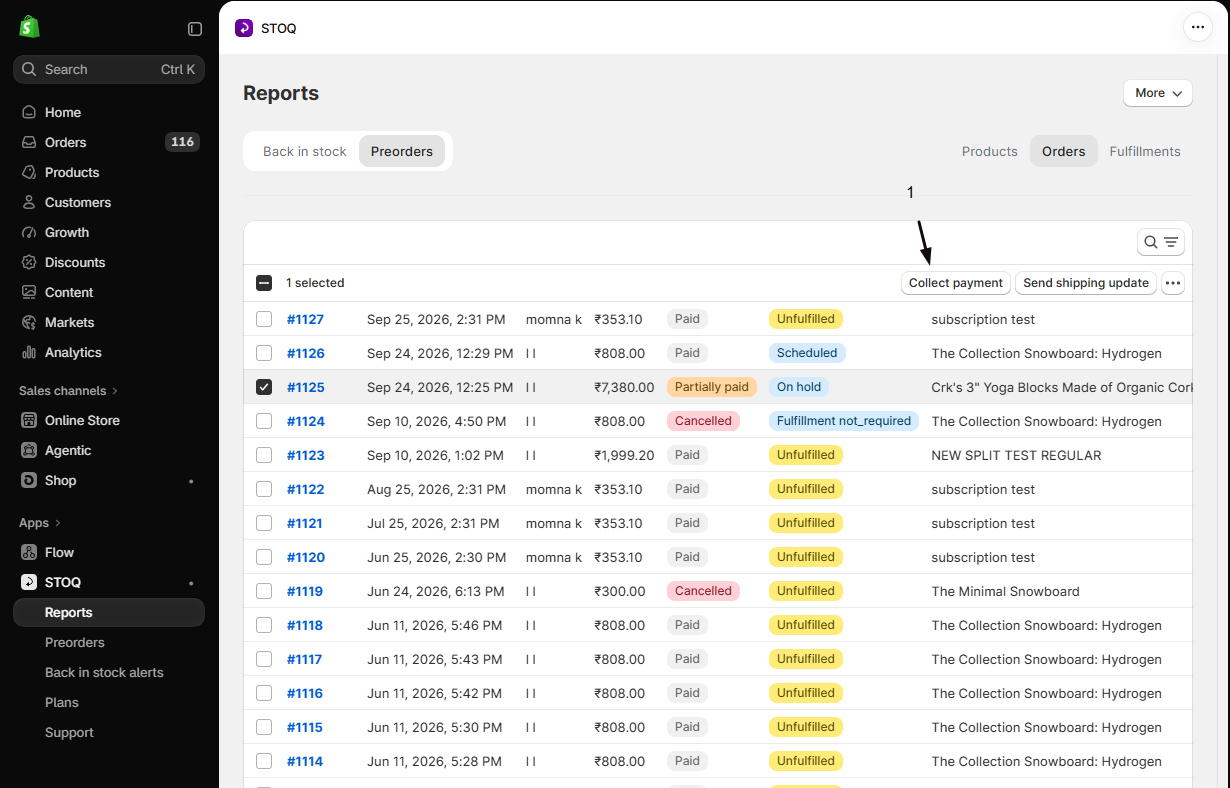Select the Orders report tab
Image resolution: width=1230 pixels, height=788 pixels.
pos(1064,152)
